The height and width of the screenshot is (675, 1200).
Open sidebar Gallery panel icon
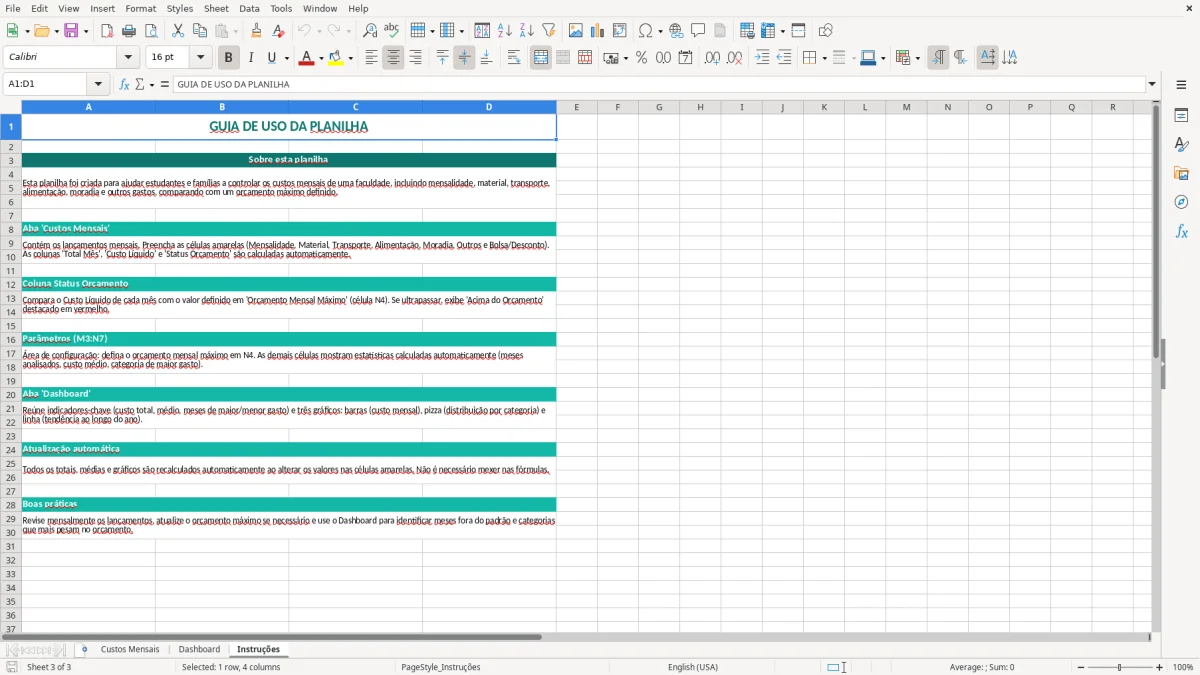click(x=1181, y=174)
